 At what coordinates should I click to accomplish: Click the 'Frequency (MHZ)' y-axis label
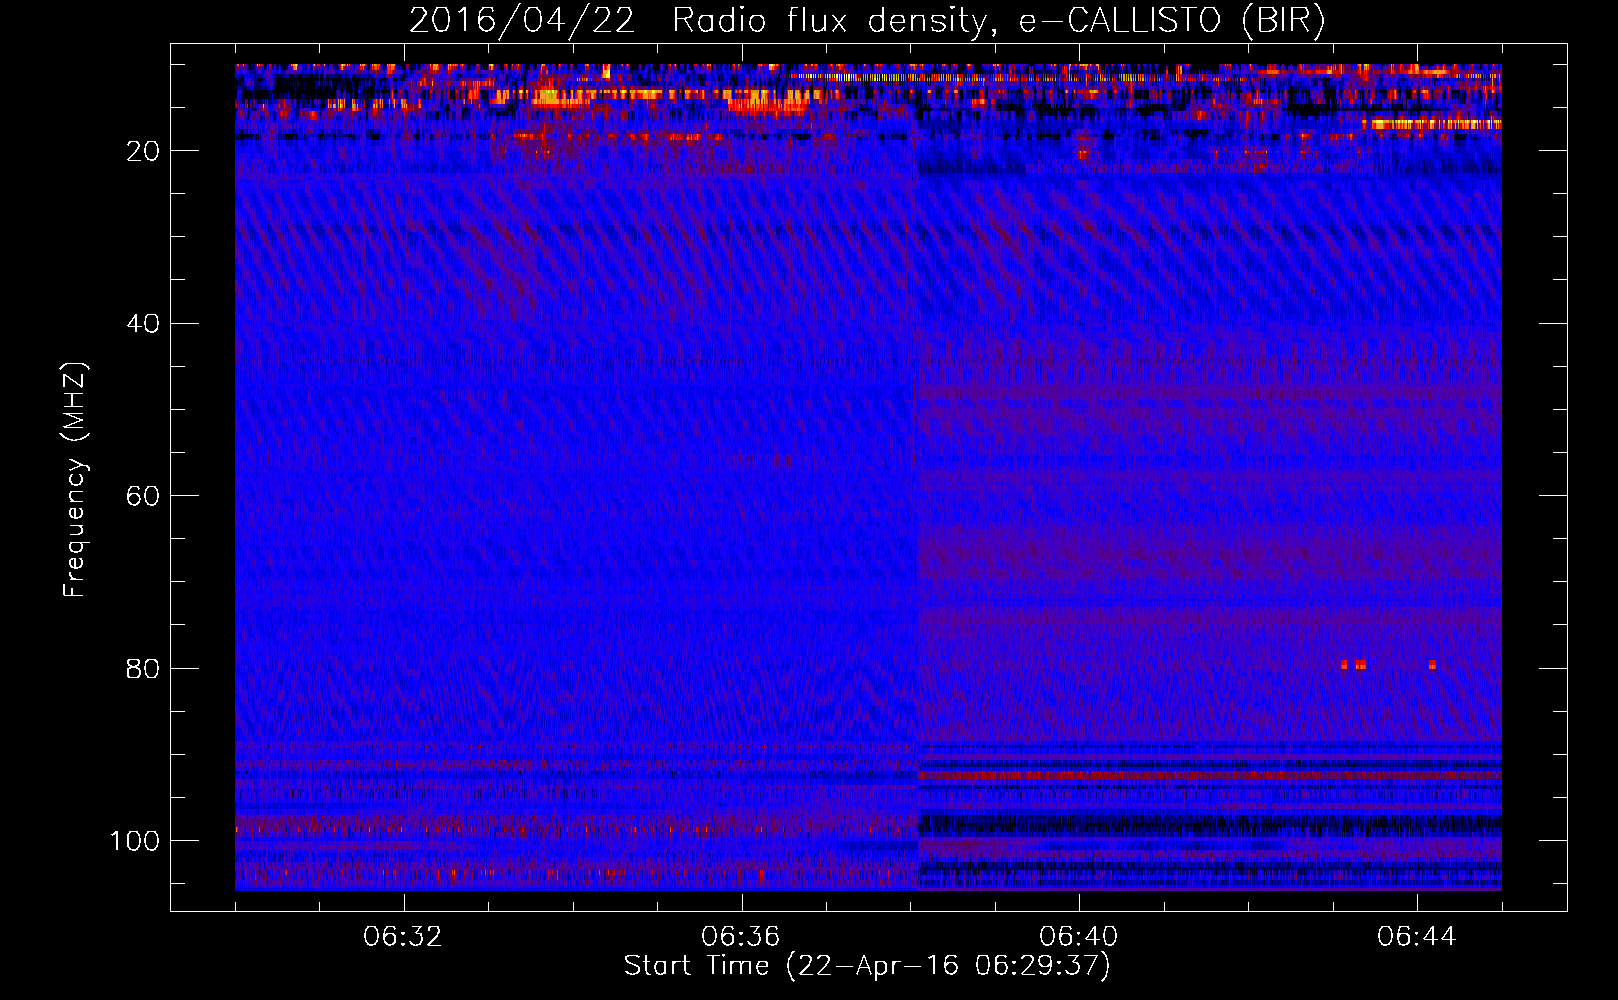tap(75, 480)
